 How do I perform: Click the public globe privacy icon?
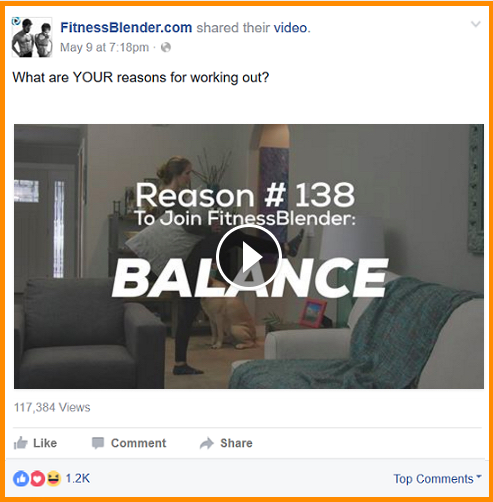coord(166,48)
